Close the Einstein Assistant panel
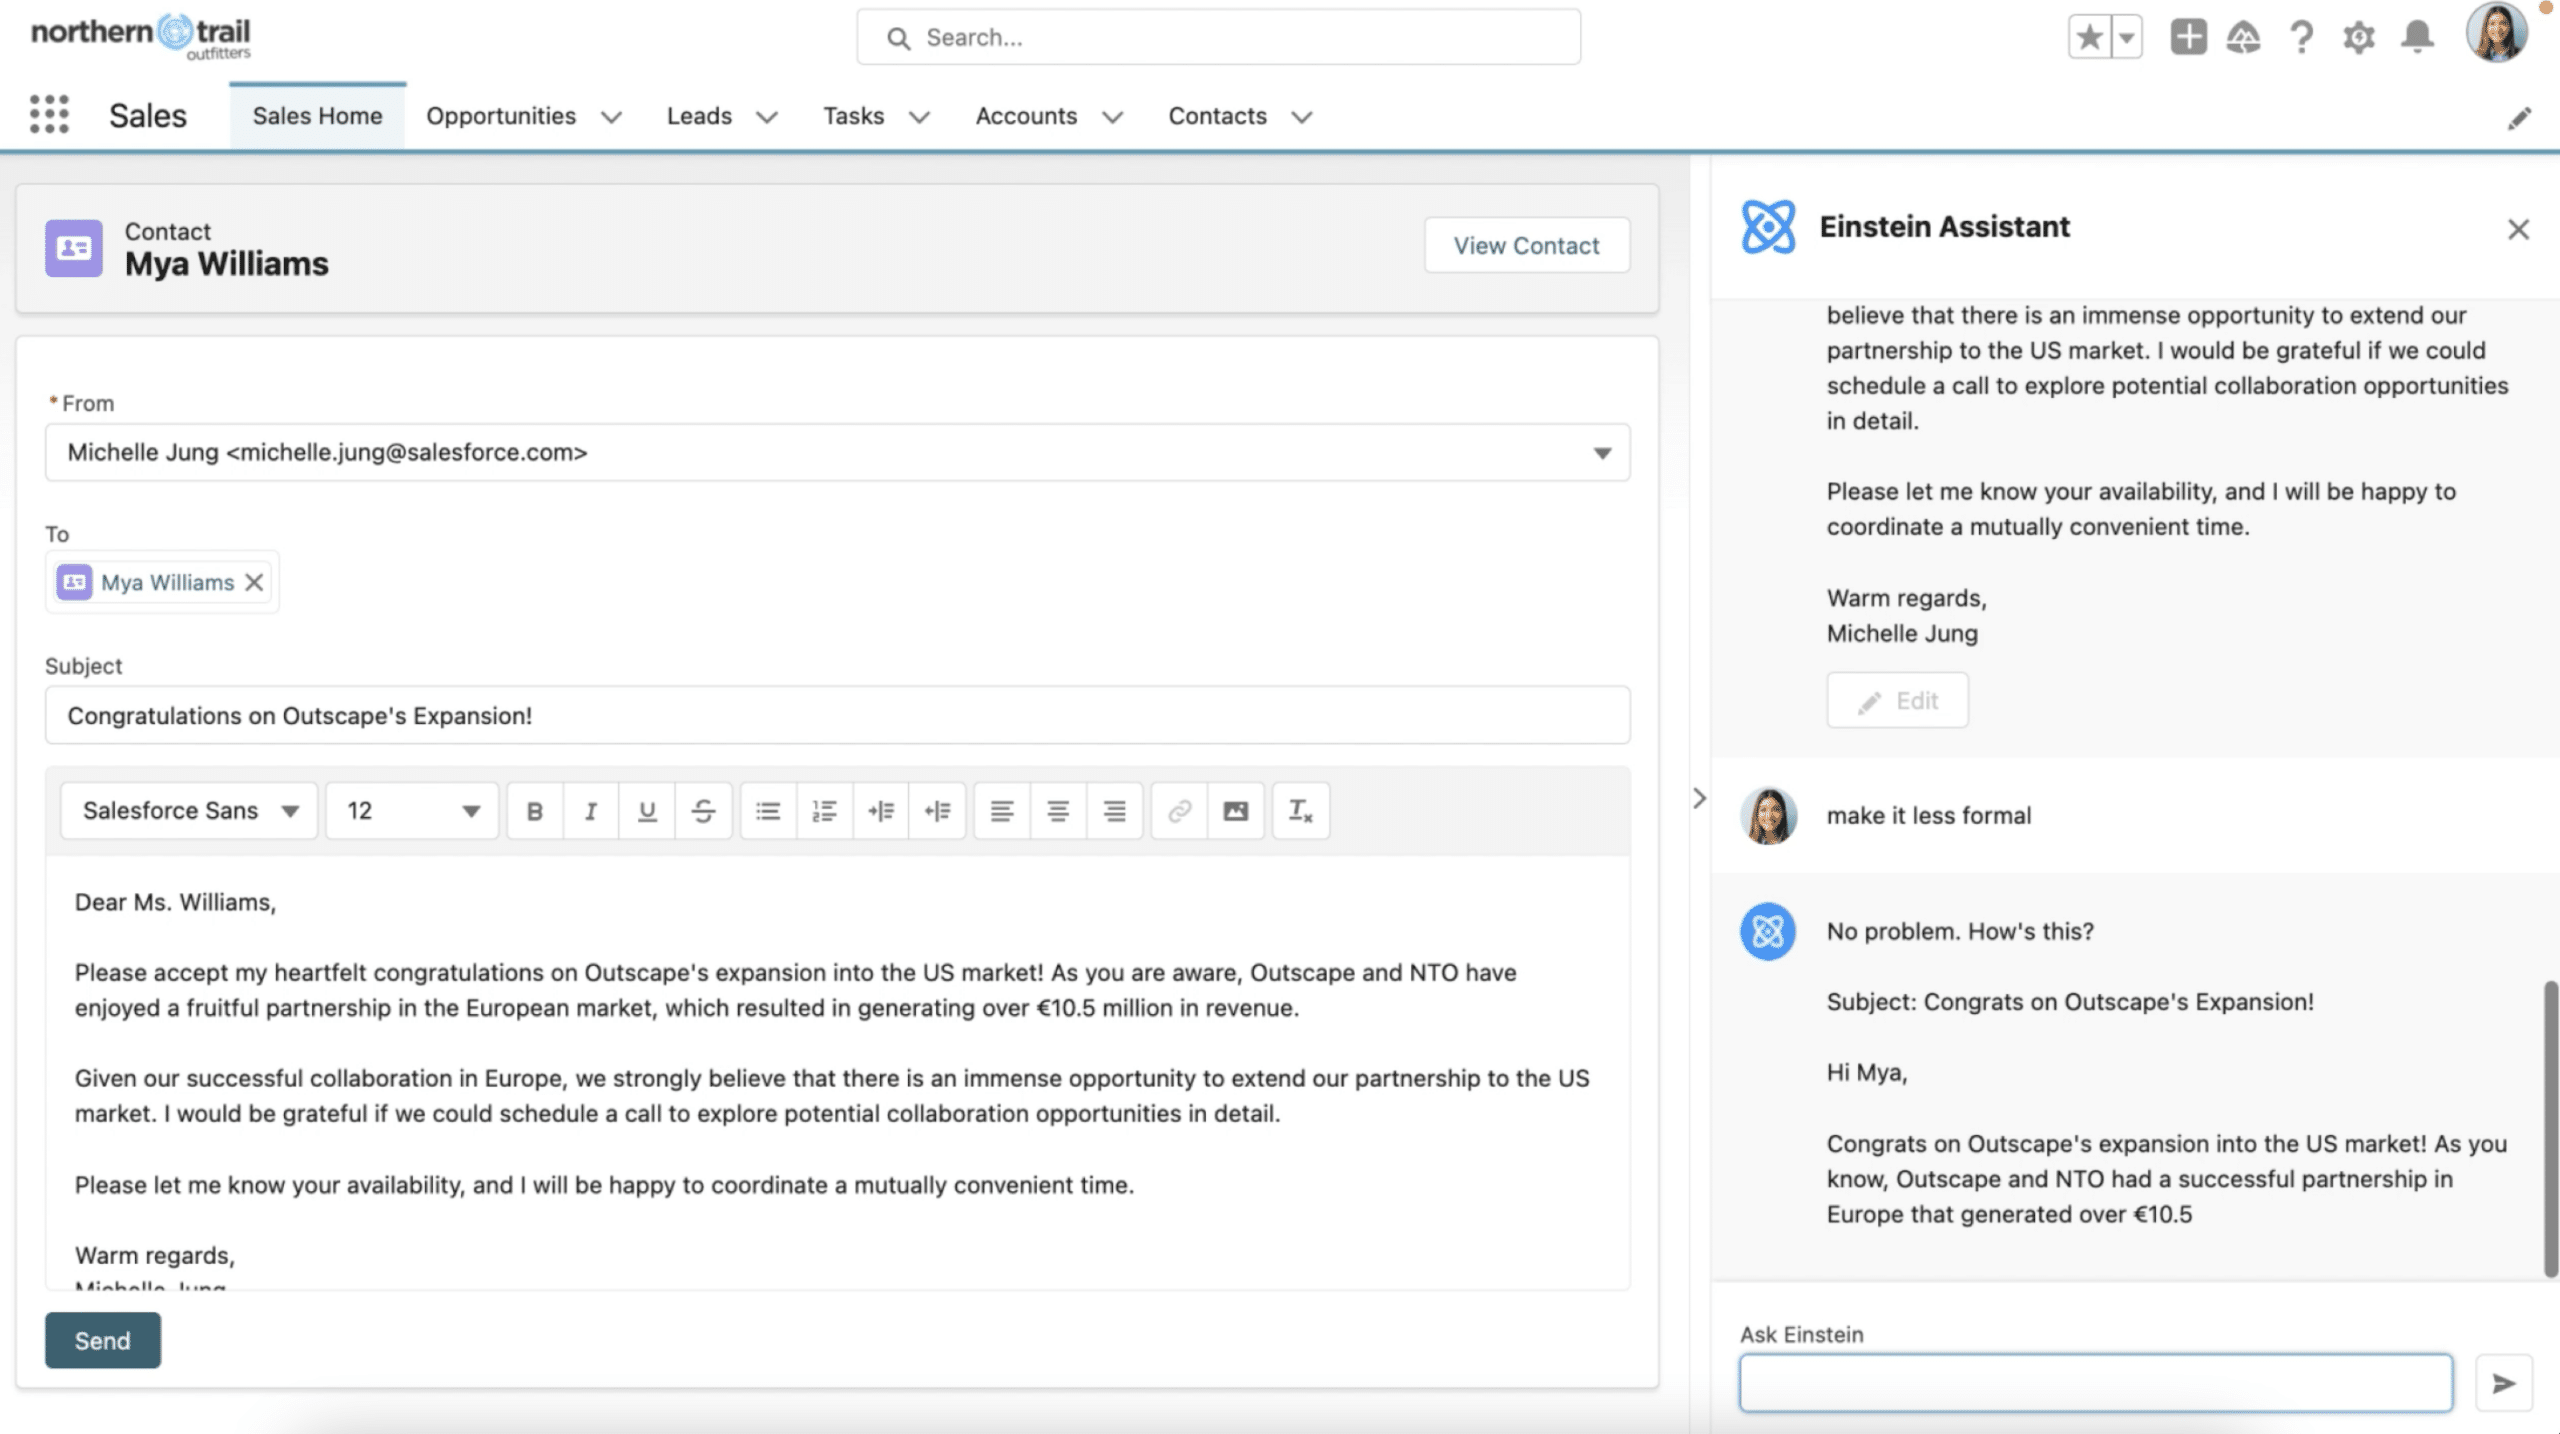This screenshot has width=2560, height=1434. (2518, 230)
